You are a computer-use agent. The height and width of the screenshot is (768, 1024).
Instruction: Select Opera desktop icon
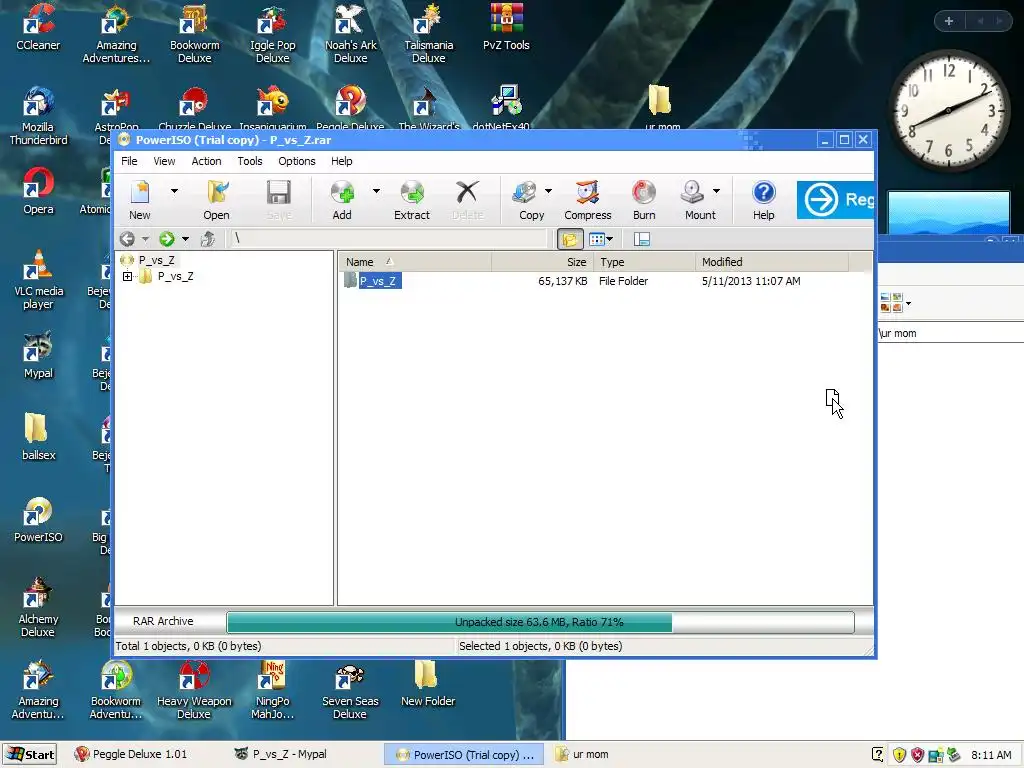[x=39, y=191]
